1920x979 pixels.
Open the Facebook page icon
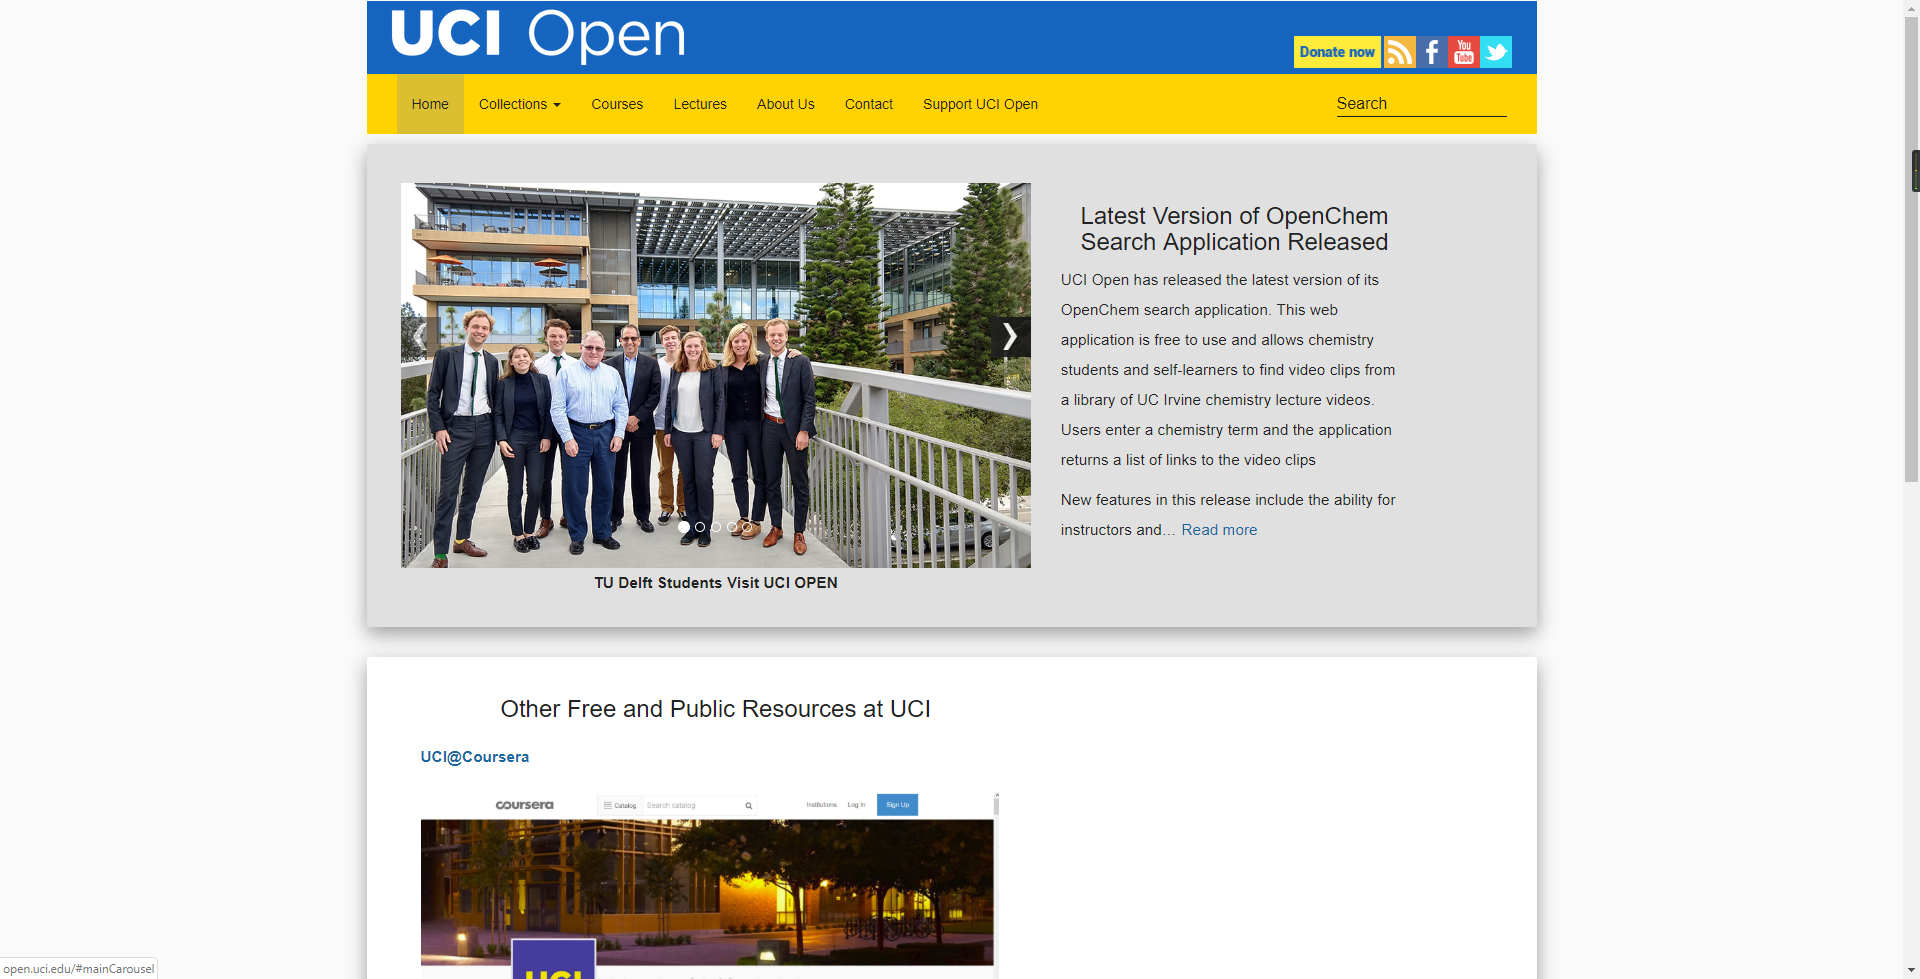[x=1431, y=52]
